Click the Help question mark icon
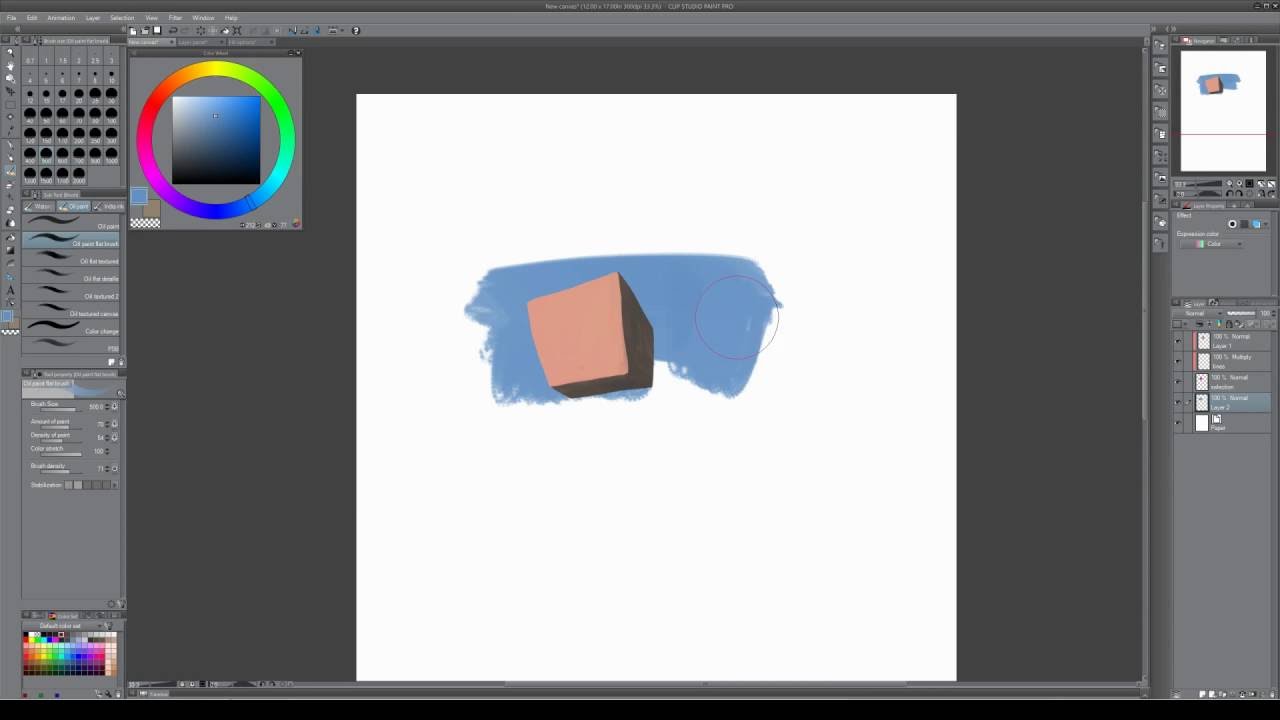This screenshot has width=1280, height=720. tap(356, 31)
